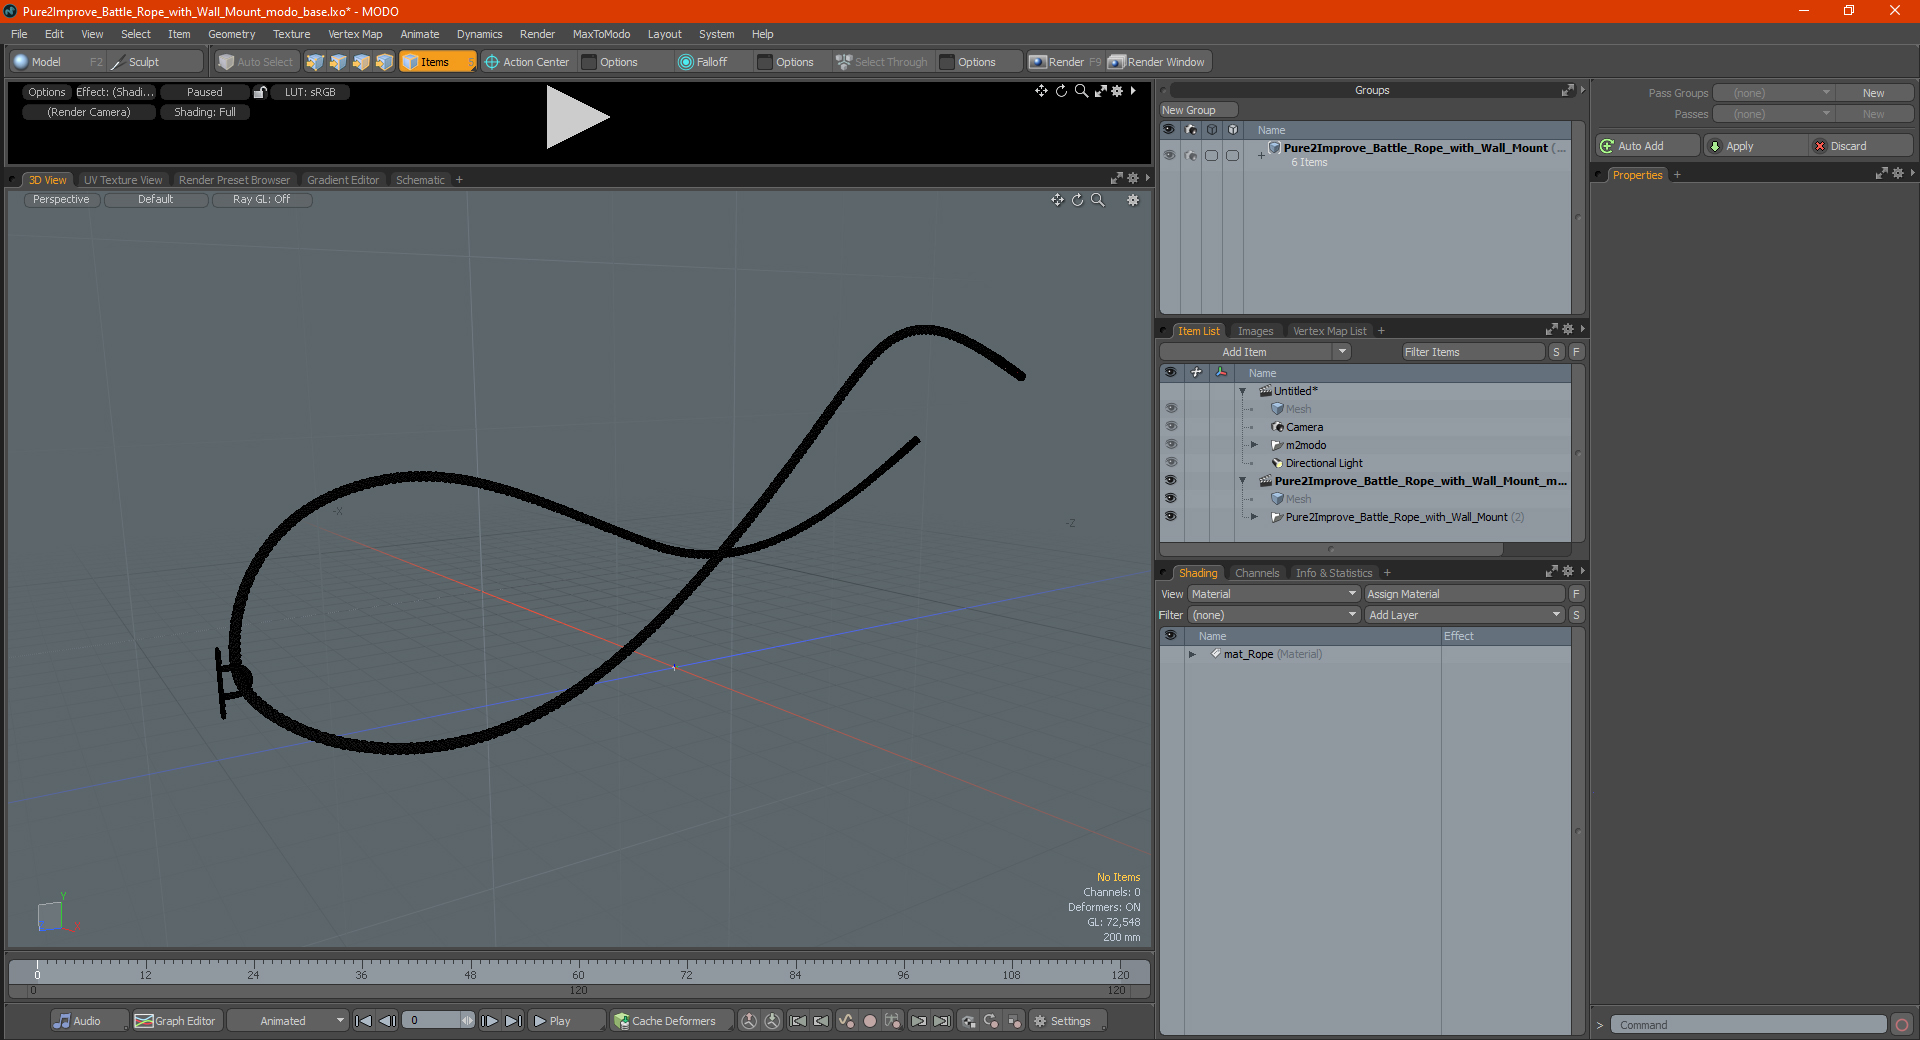Open 3D viewport gear settings

click(1133, 200)
